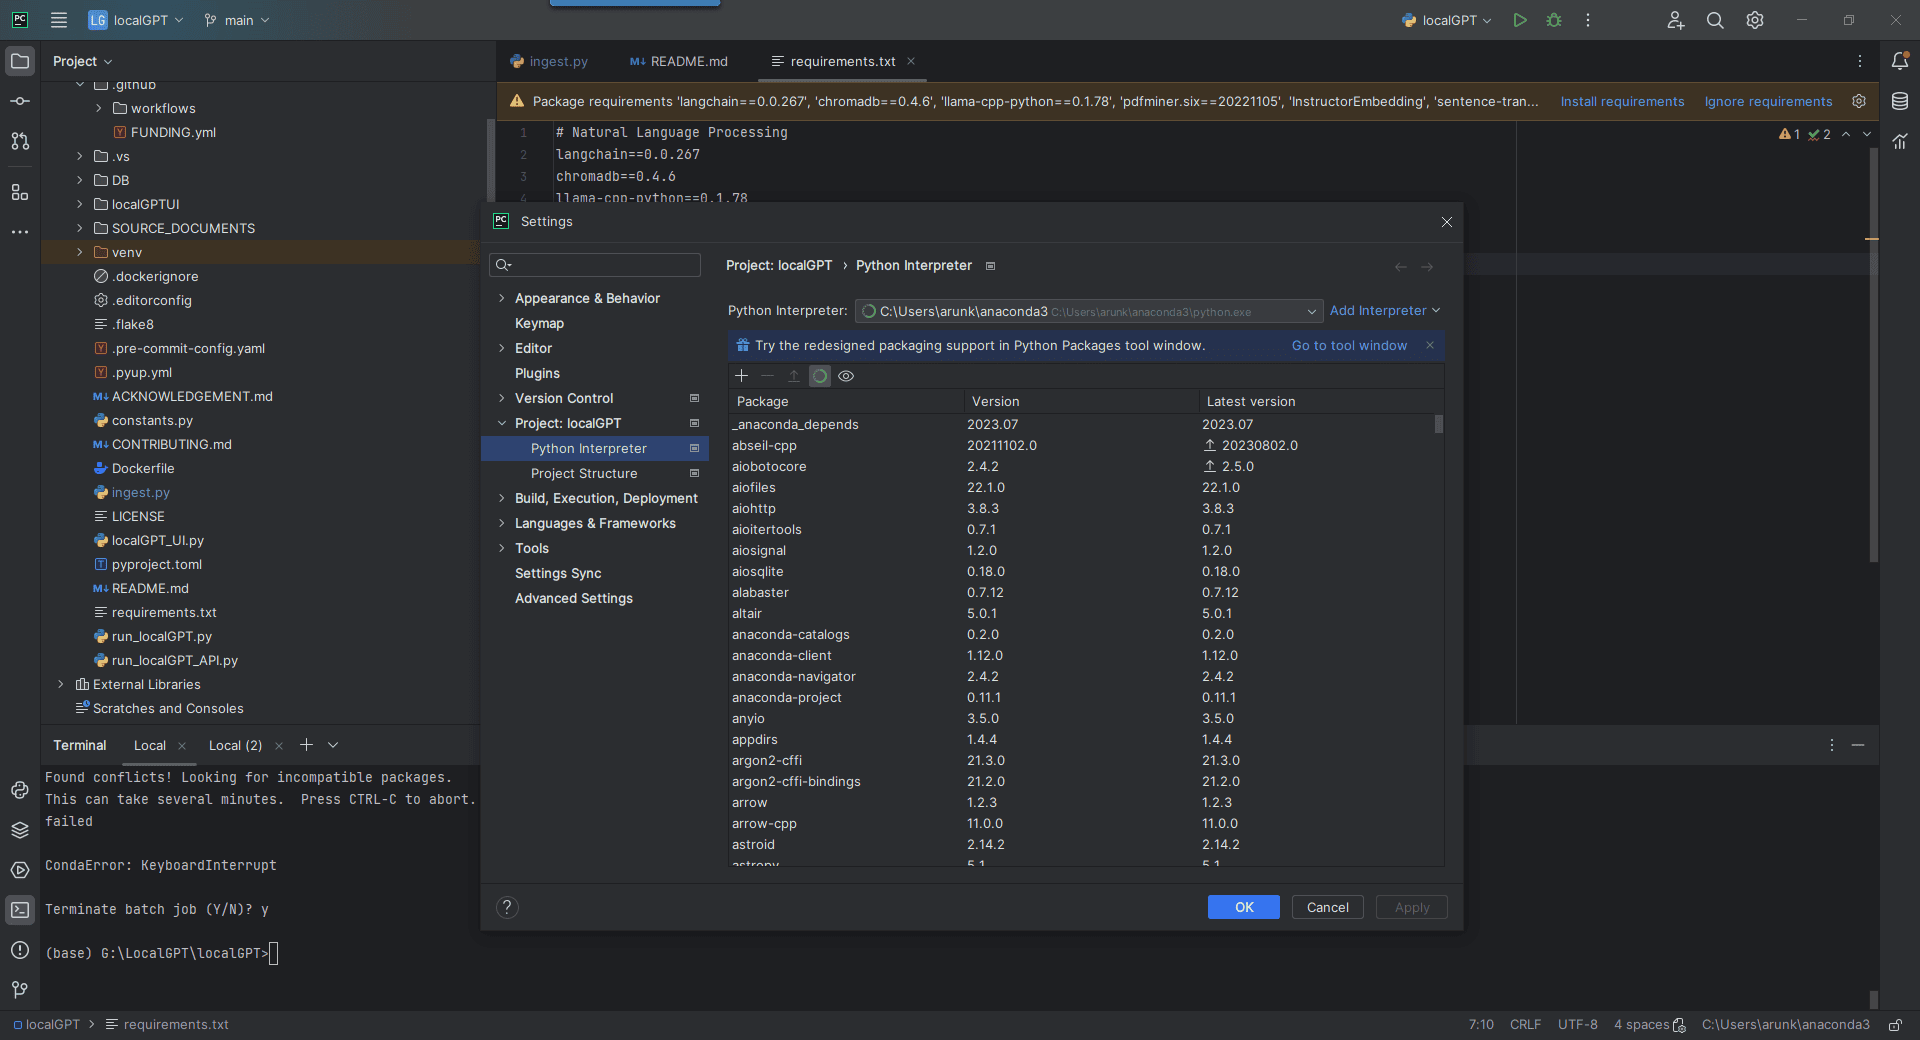1920x1040 pixels.
Task: Toggle Show early releases eye icon
Action: 846,376
